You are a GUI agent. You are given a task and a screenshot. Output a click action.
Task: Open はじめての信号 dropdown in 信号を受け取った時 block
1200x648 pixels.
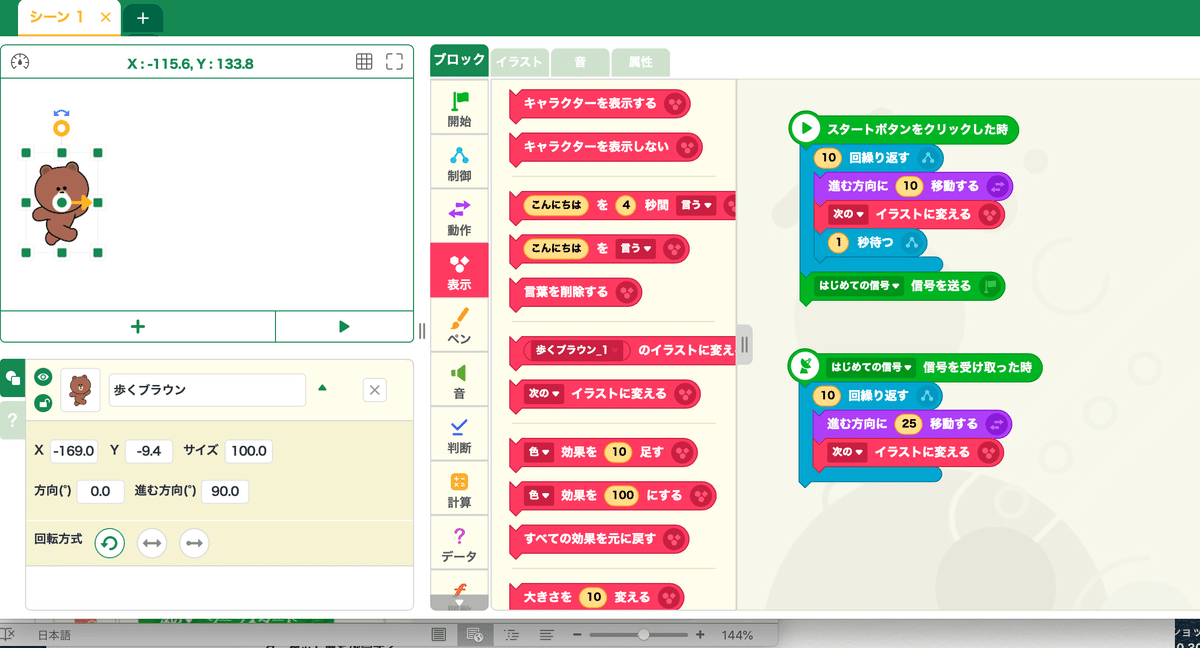(872, 367)
